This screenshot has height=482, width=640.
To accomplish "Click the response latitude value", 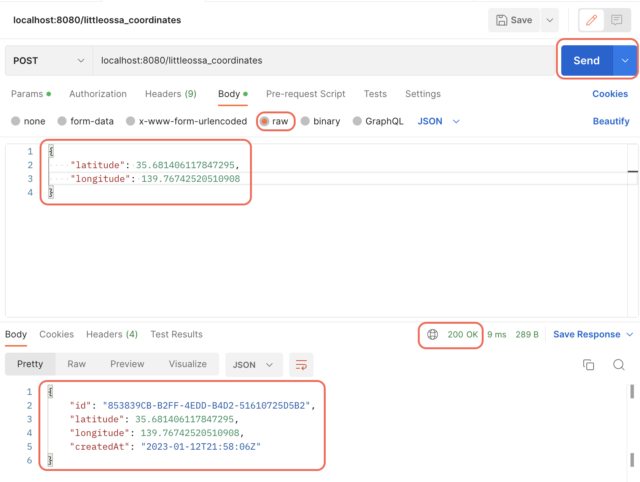I will click(184, 419).
